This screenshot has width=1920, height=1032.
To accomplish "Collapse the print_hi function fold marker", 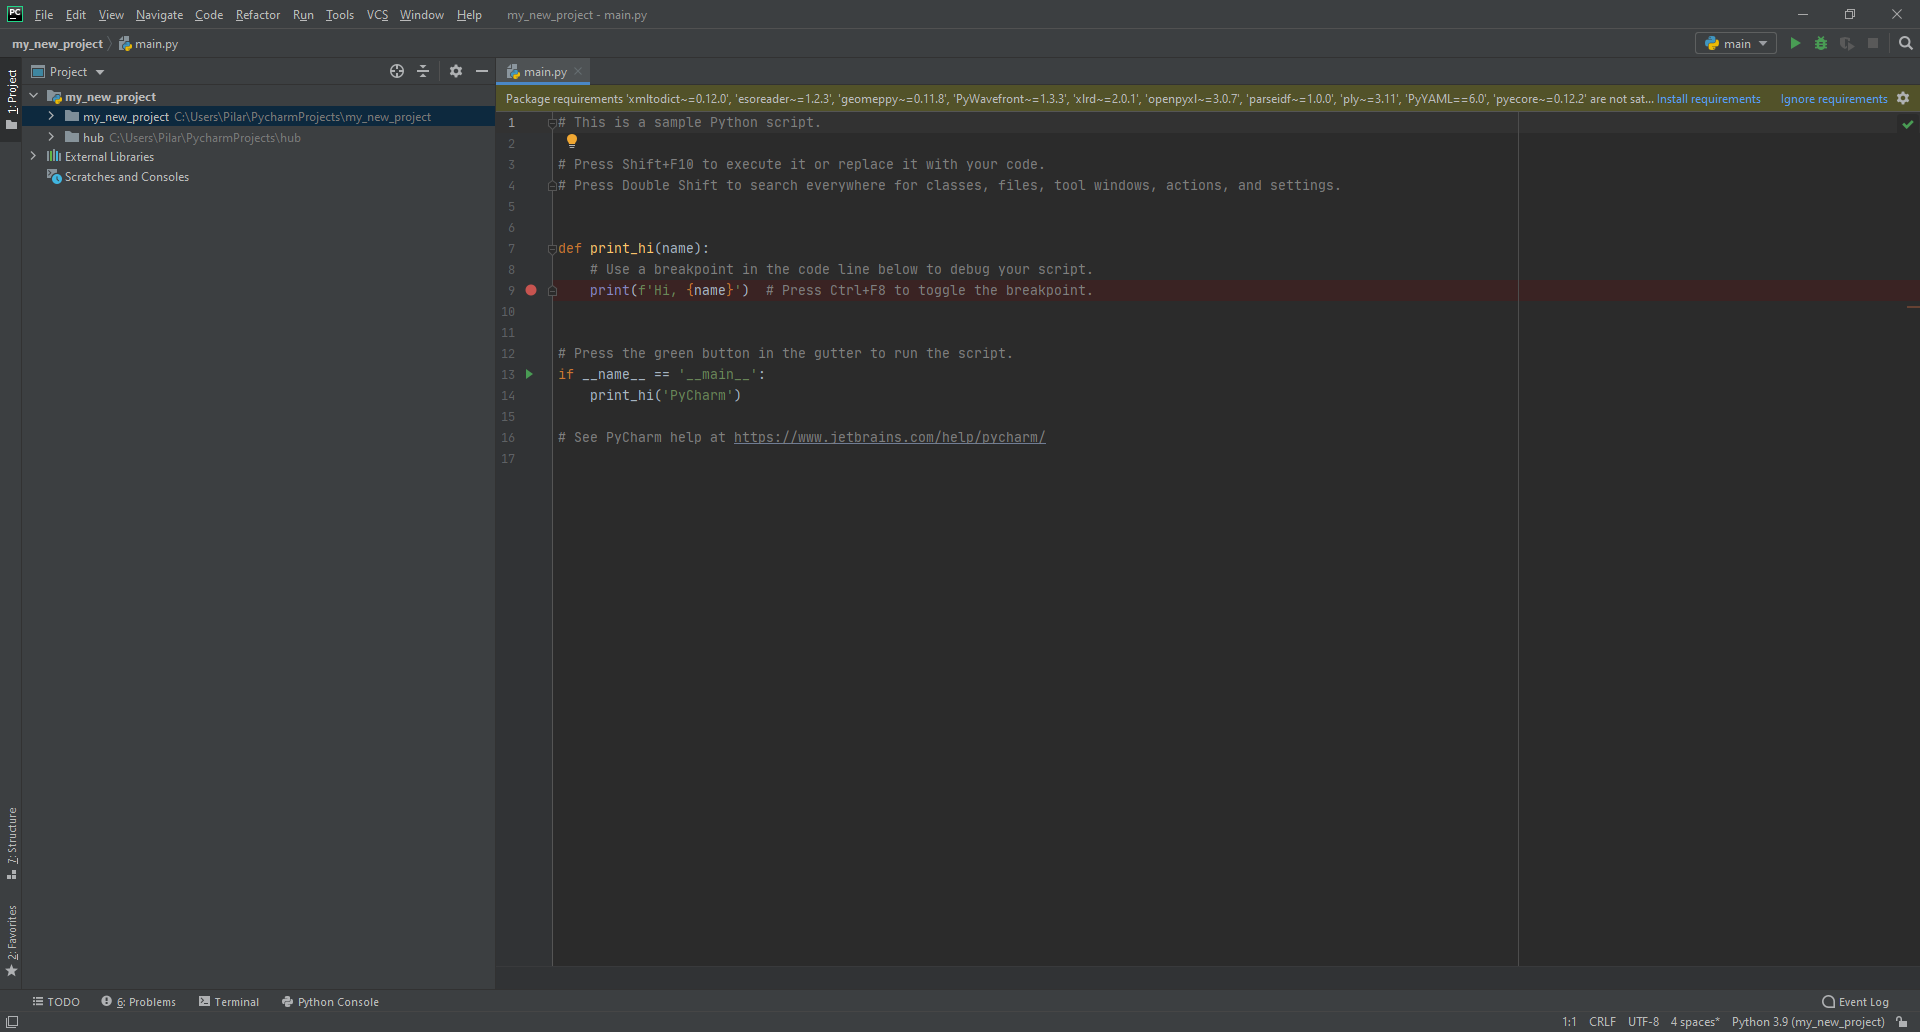I will tap(552, 248).
